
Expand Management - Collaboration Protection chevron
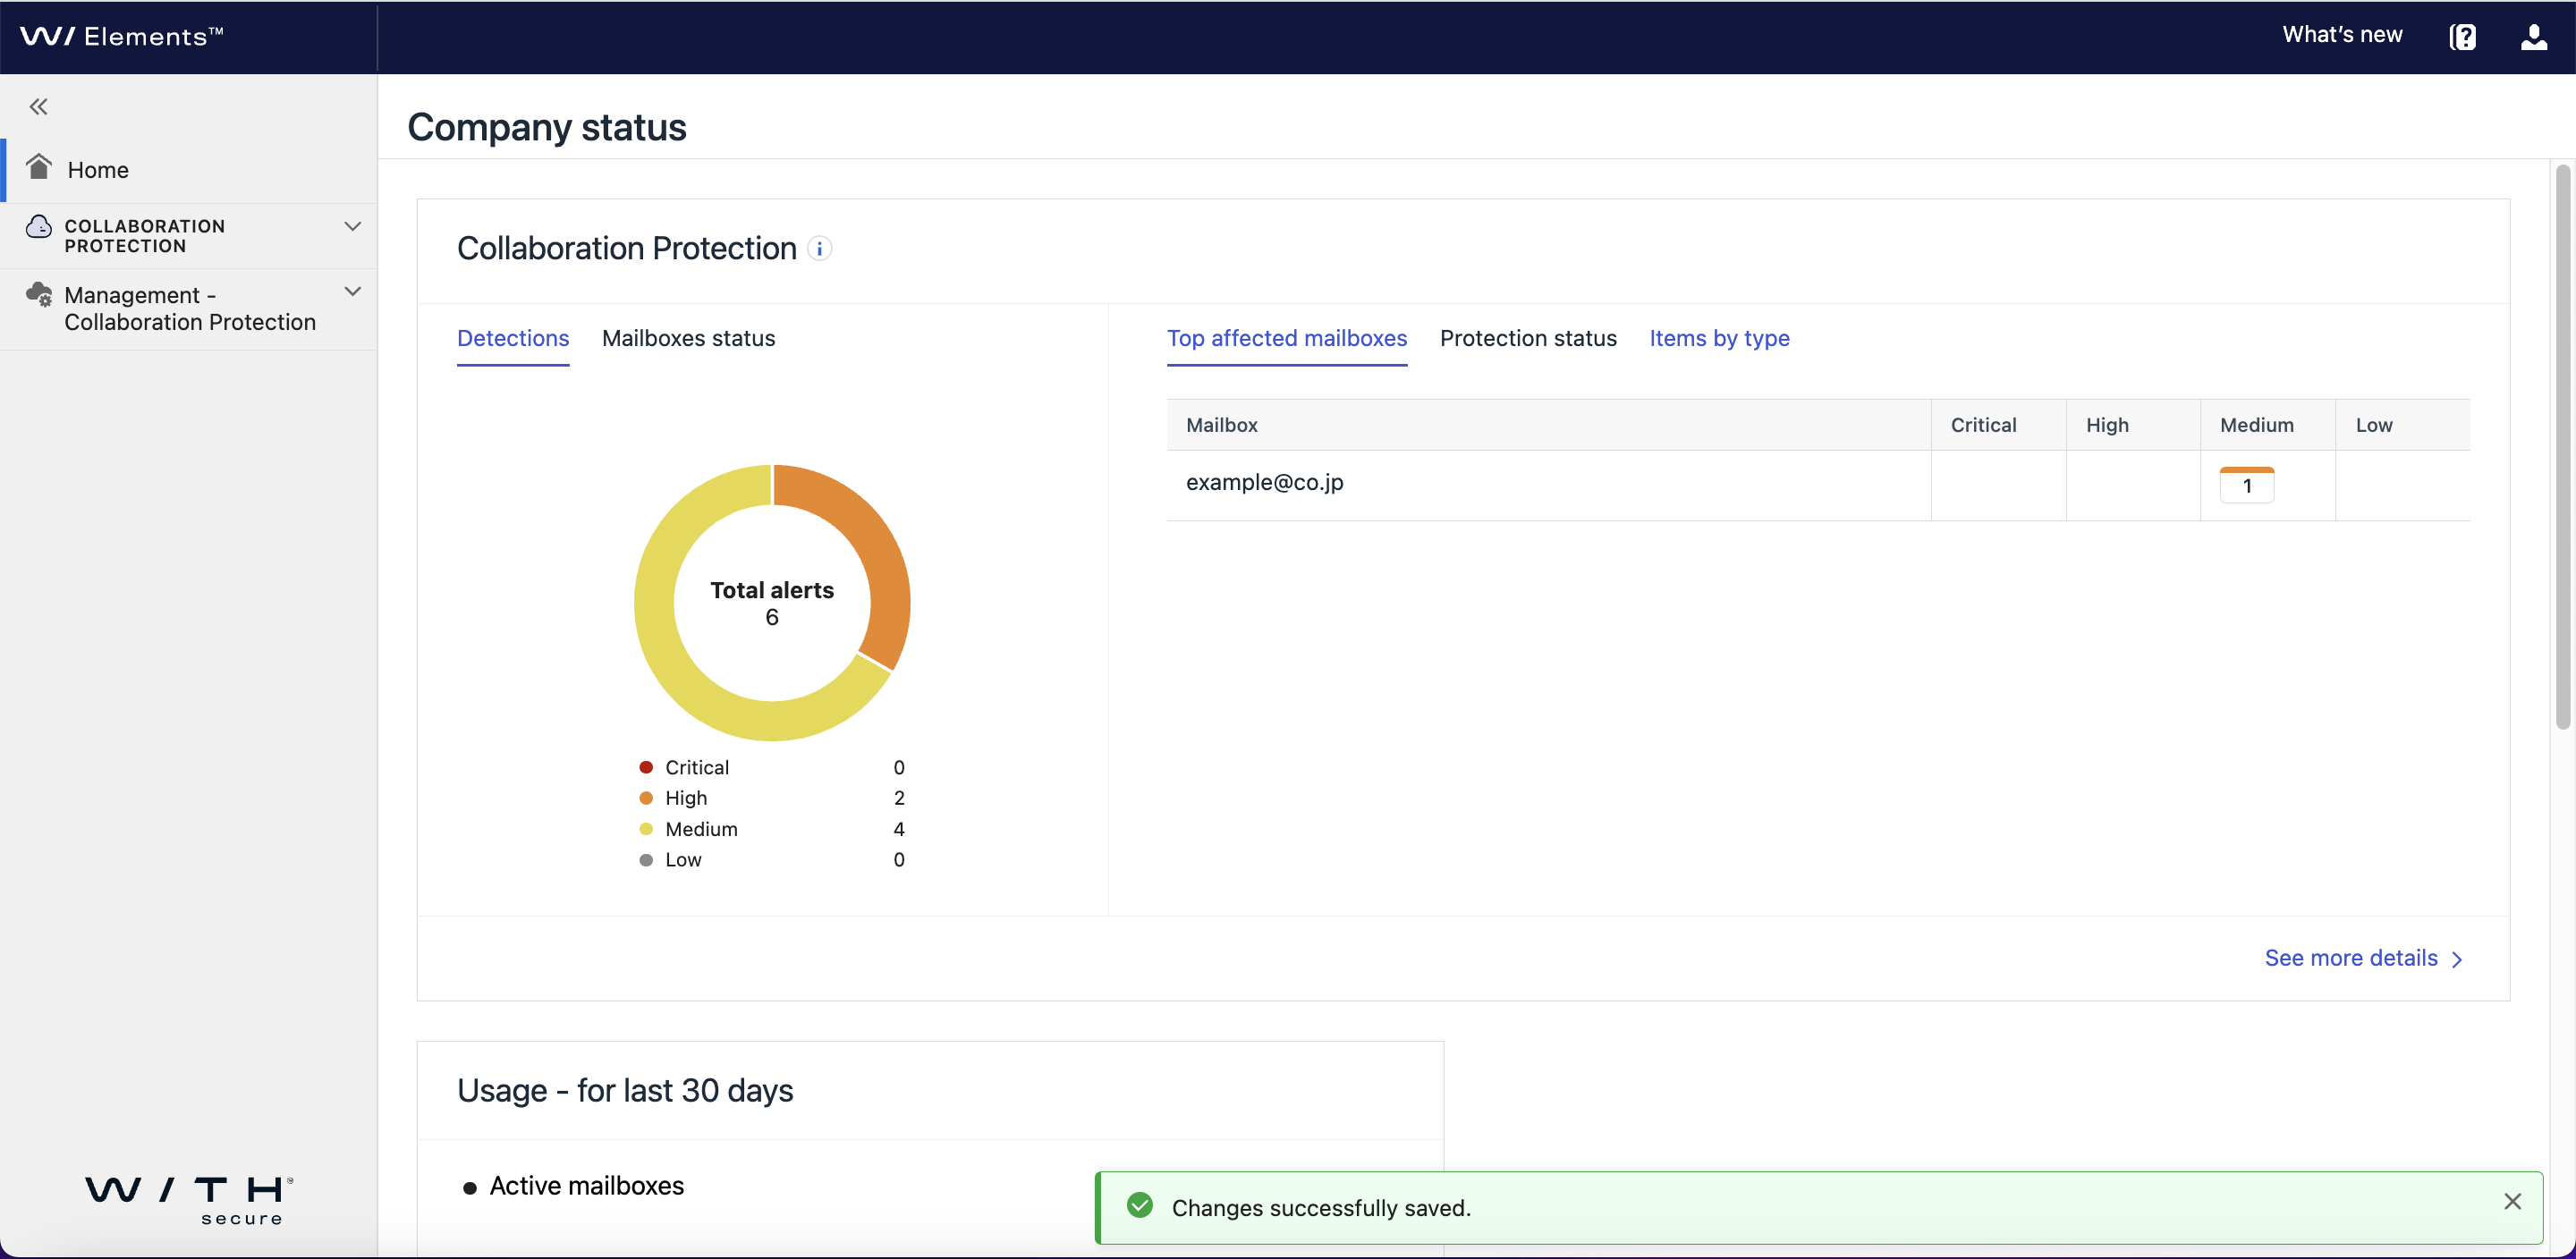[352, 291]
